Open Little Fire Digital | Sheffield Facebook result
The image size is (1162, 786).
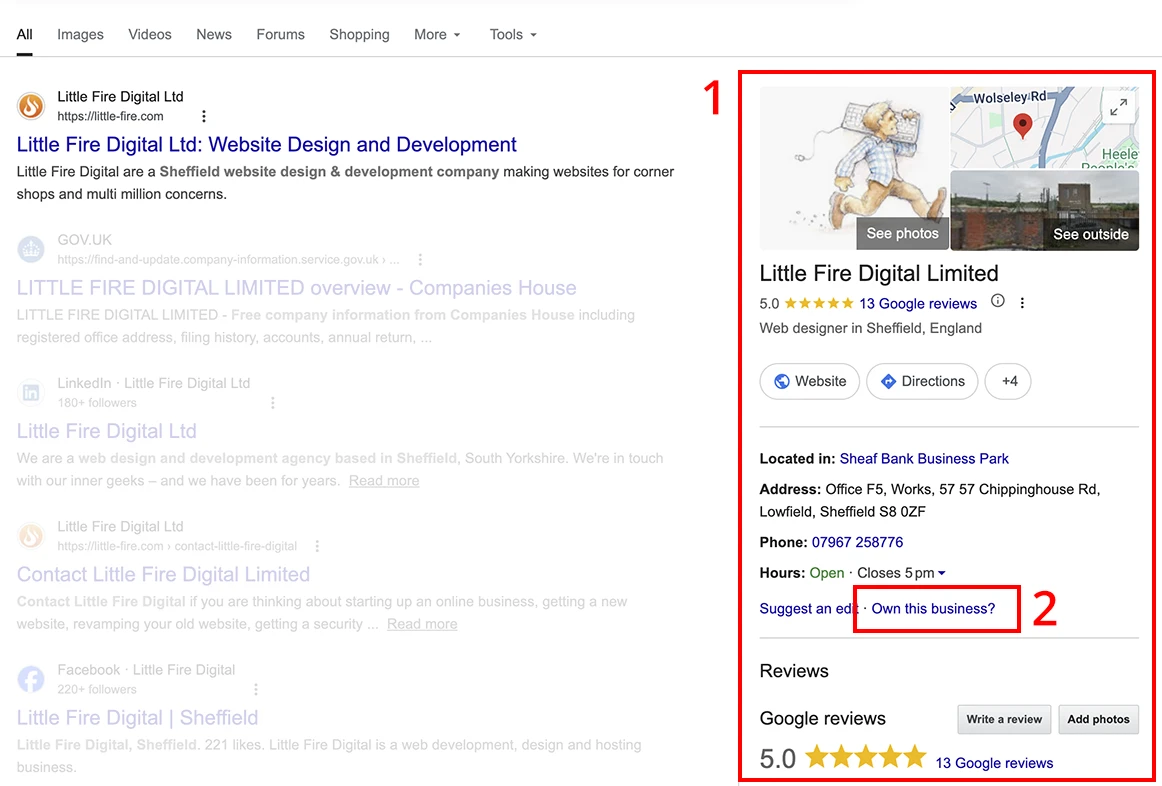[137, 718]
